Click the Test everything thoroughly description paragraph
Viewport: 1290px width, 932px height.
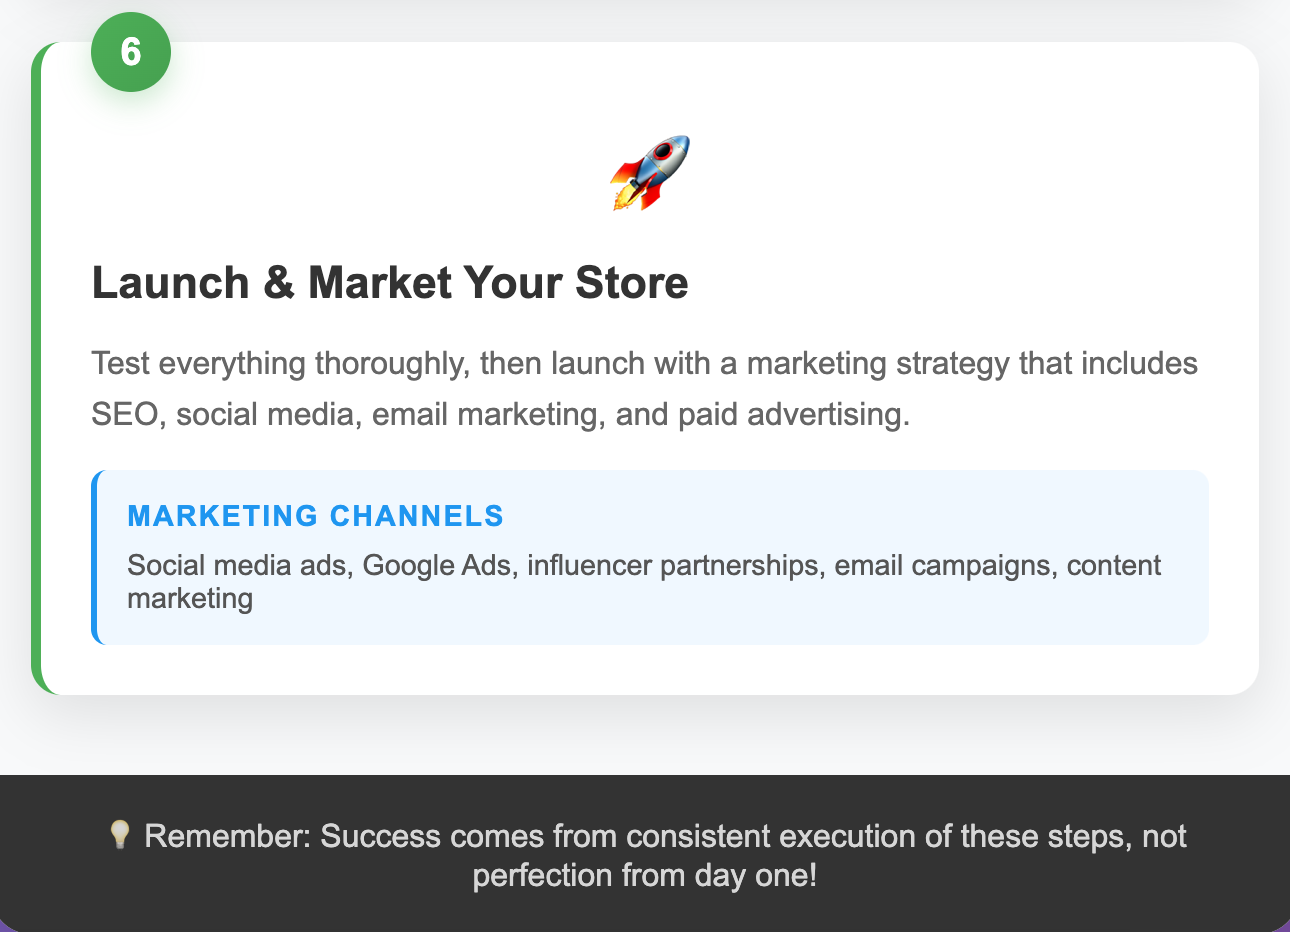pyautogui.click(x=644, y=389)
